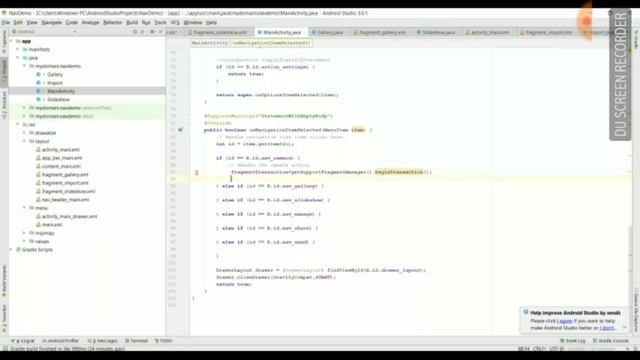Select Slideshow class in project tree
The width and height of the screenshot is (640, 360).
click(58, 100)
